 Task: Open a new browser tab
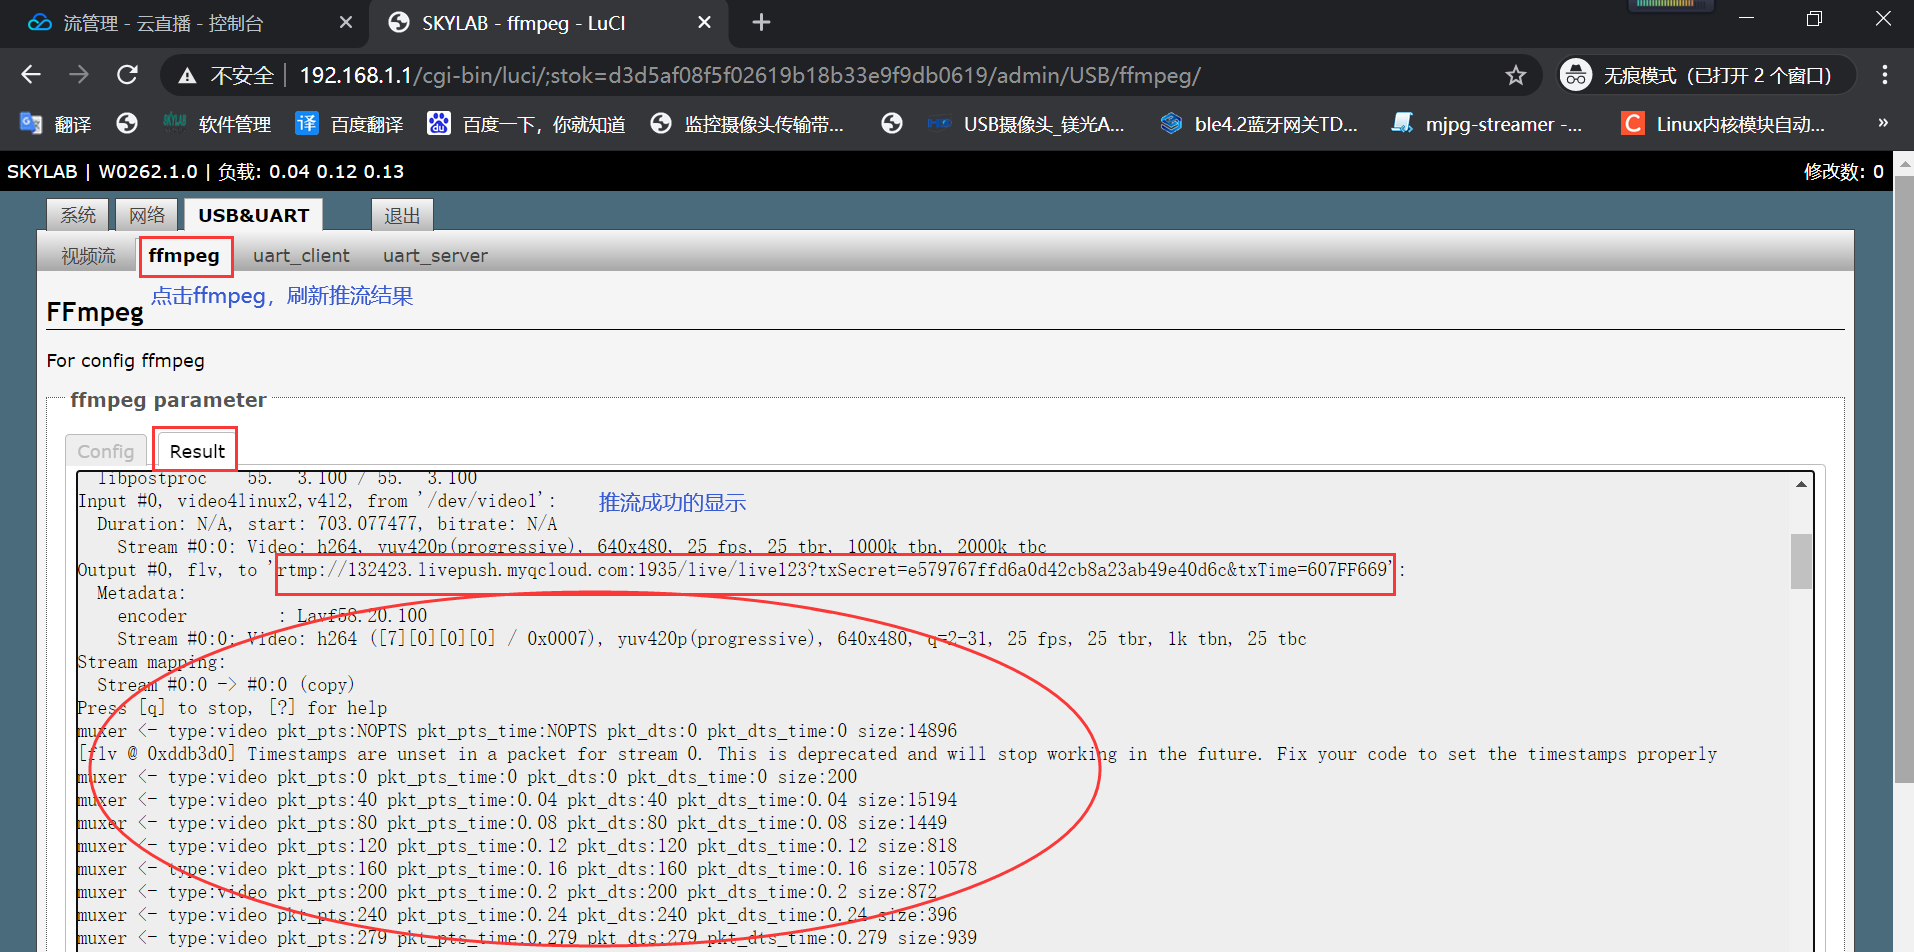(761, 22)
